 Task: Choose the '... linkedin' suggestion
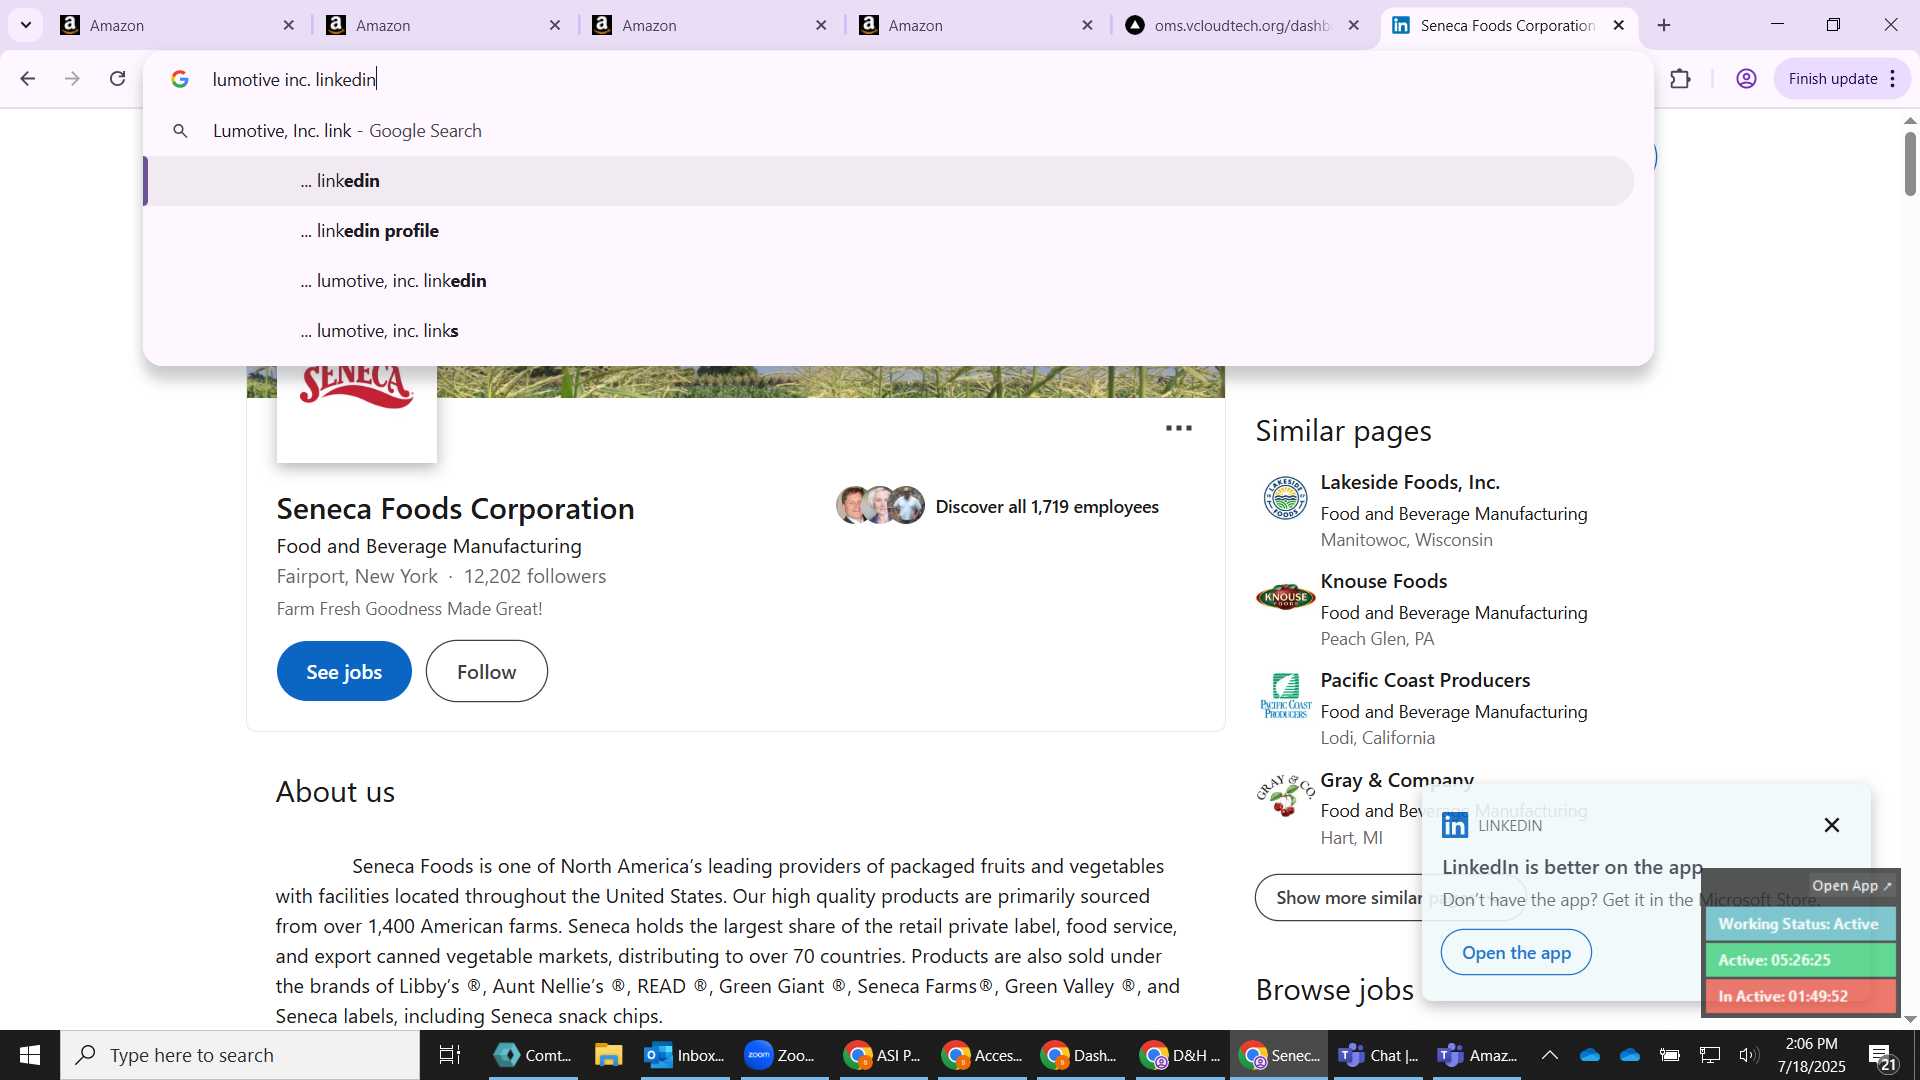pyautogui.click(x=888, y=181)
